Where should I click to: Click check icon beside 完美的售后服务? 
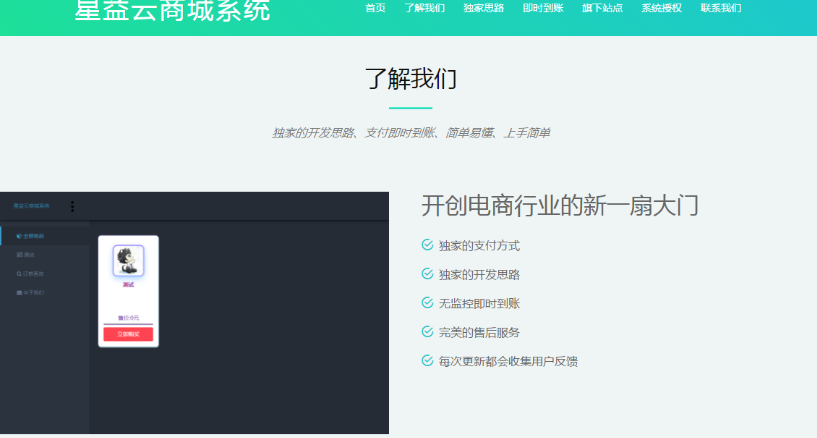pyautogui.click(x=427, y=332)
